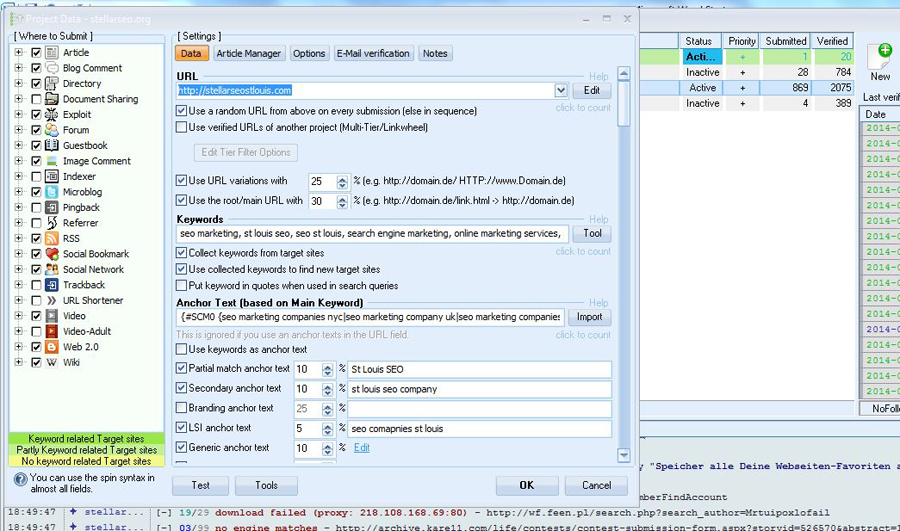
Task: Click the Social Bookmark icon
Action: (52, 254)
